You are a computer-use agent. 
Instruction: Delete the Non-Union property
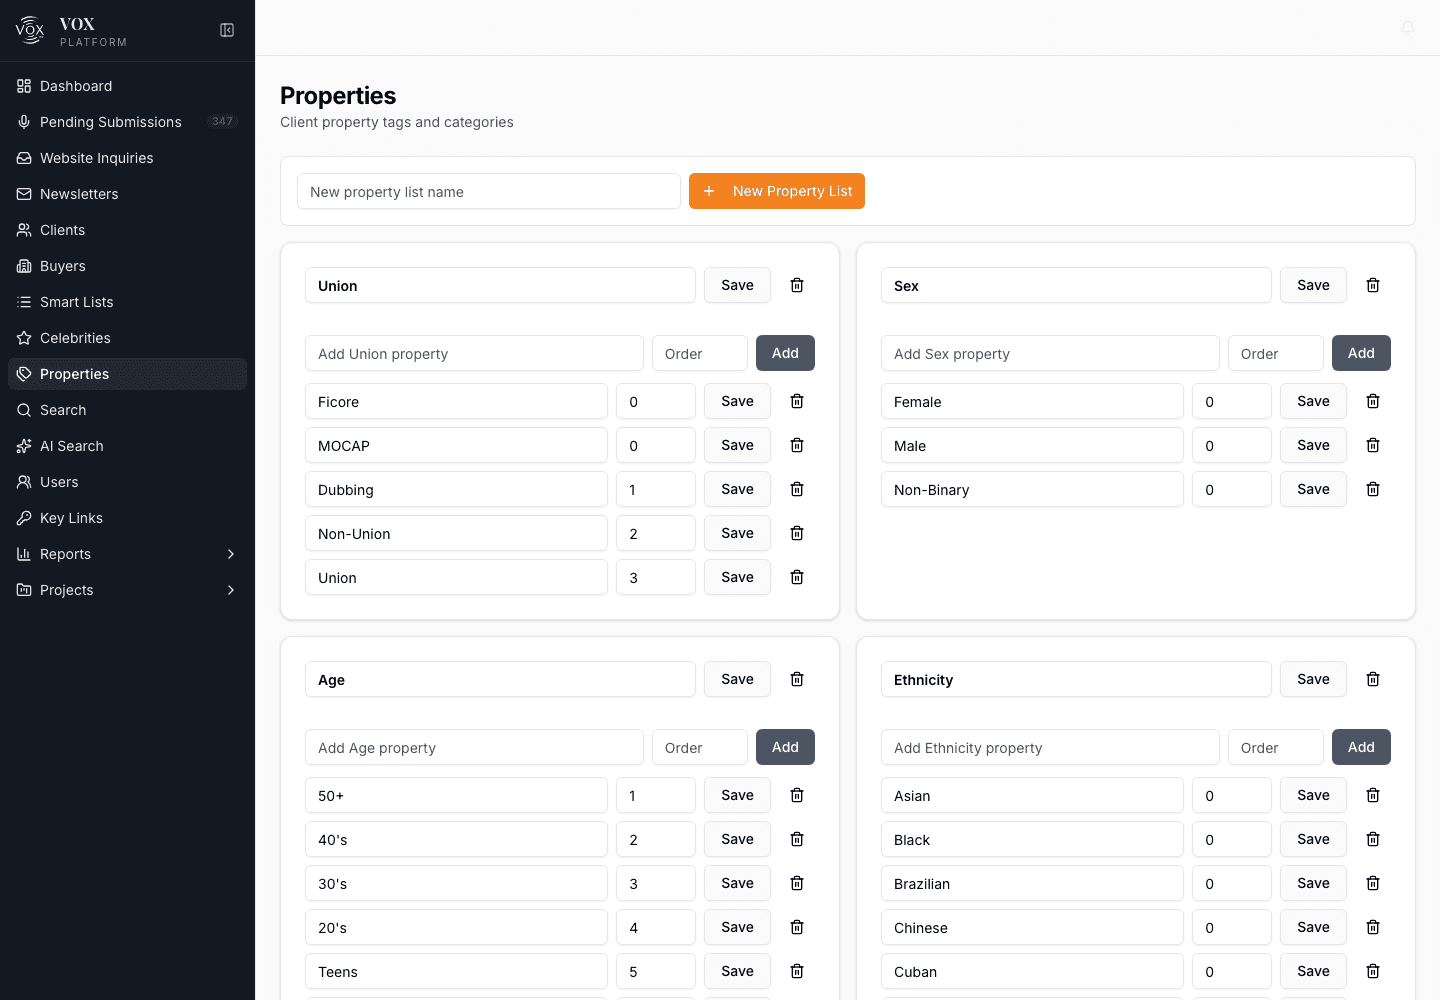[x=797, y=533]
